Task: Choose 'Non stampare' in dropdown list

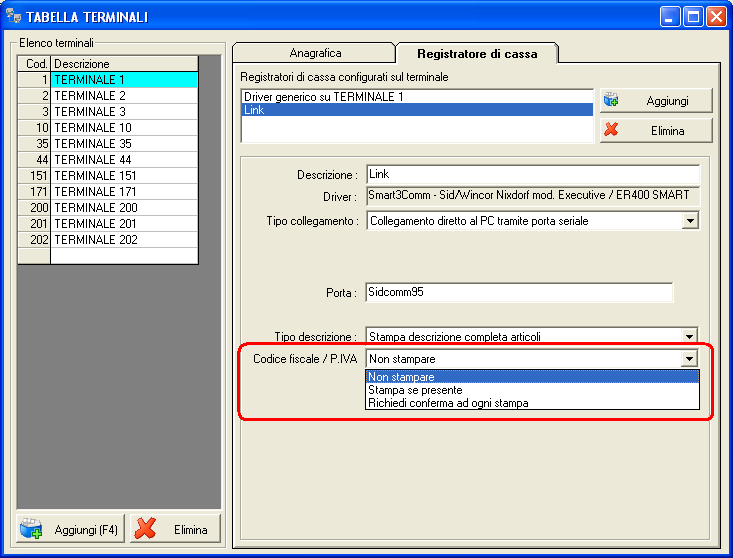Action: tap(532, 377)
